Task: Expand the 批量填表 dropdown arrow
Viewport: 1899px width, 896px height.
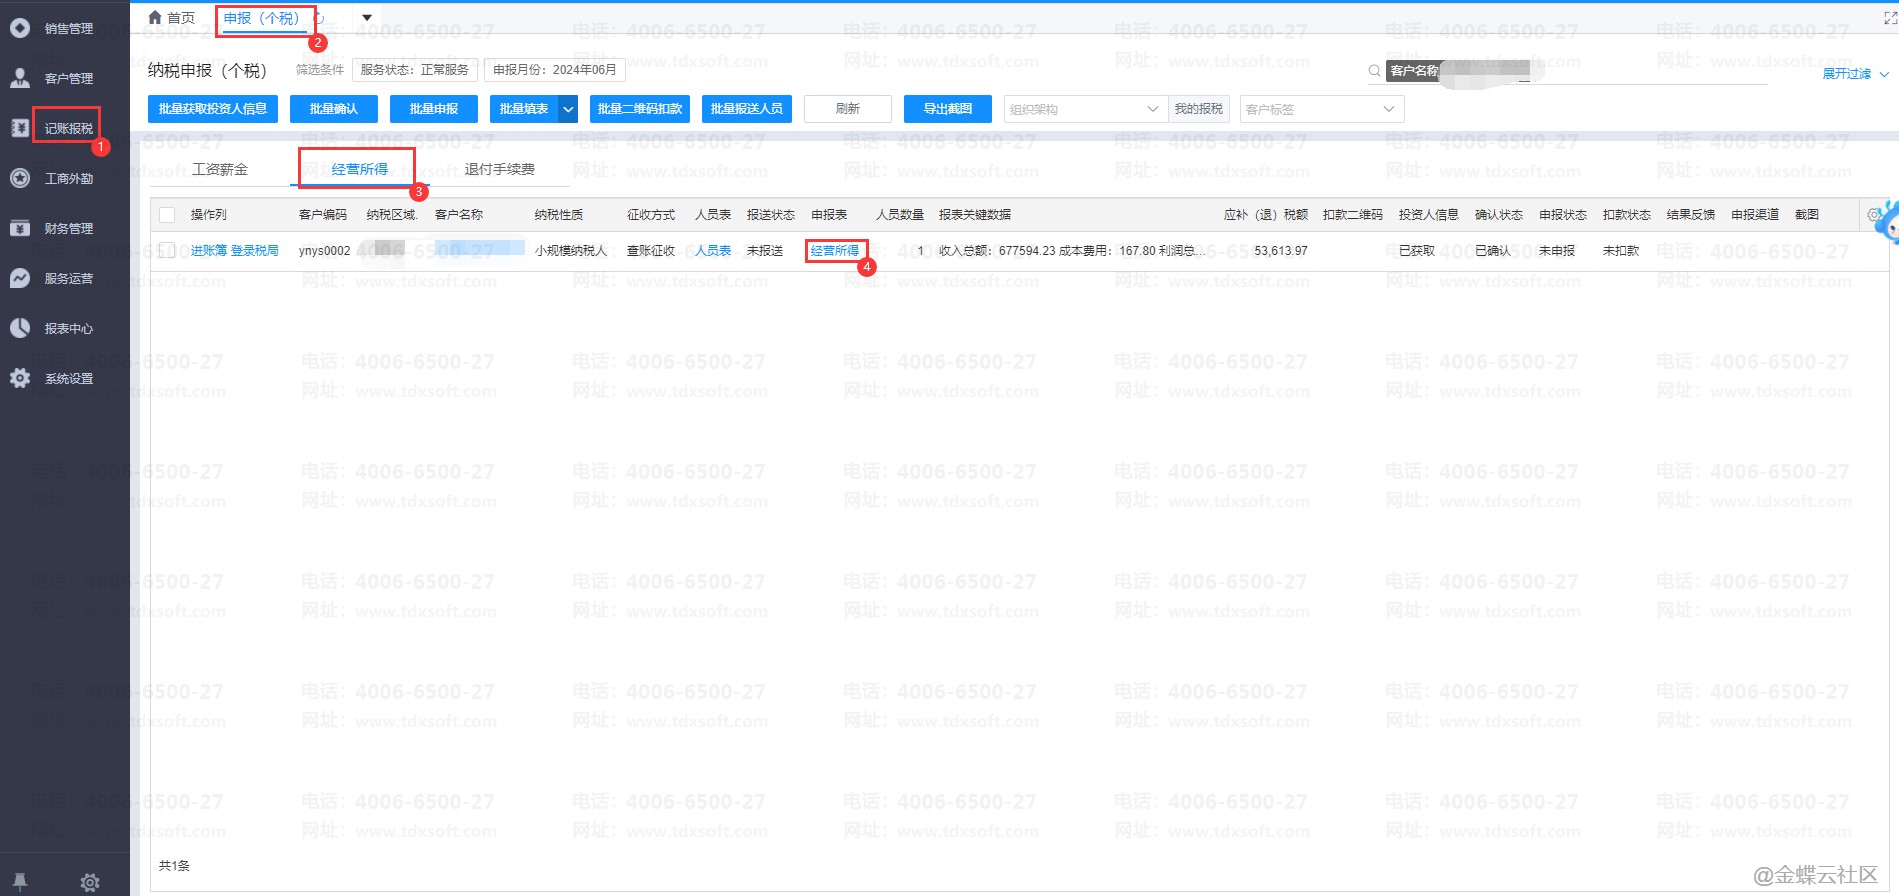Action: 568,109
